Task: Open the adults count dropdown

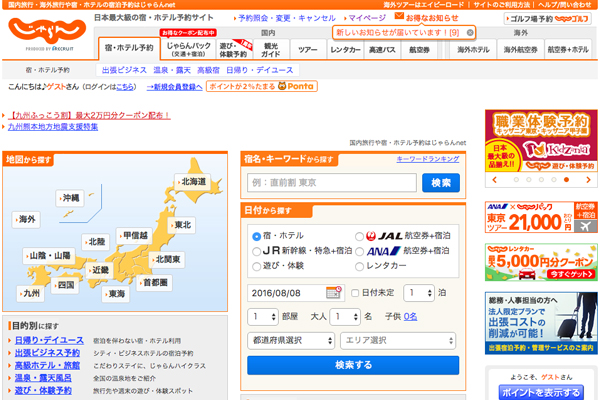Action: pos(345,317)
